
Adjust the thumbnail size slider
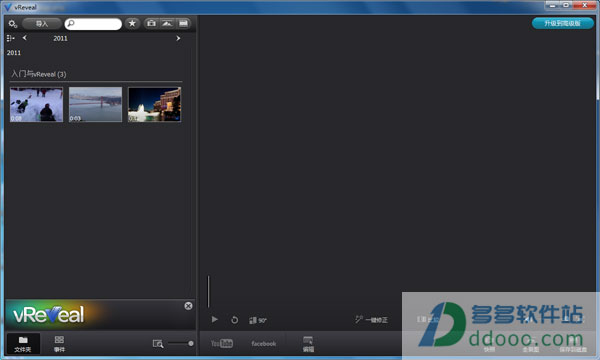181,344
